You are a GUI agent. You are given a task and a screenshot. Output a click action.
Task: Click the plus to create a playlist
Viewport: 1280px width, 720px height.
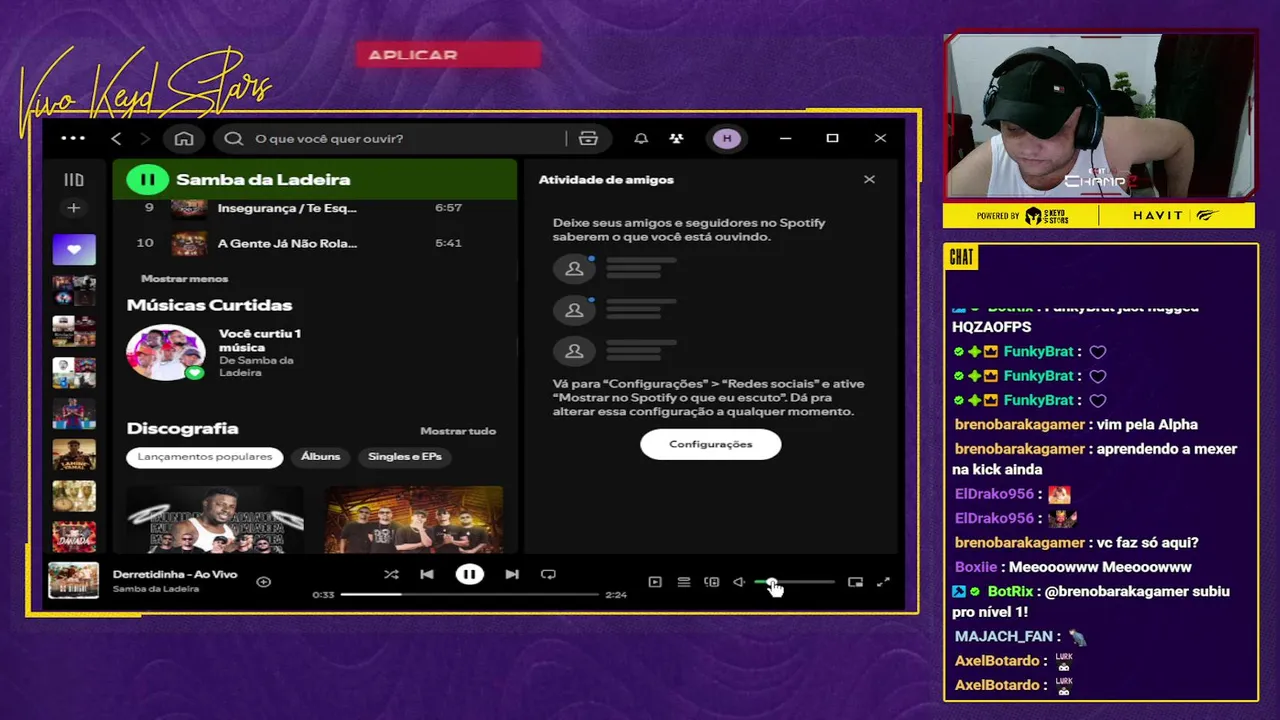click(x=73, y=208)
